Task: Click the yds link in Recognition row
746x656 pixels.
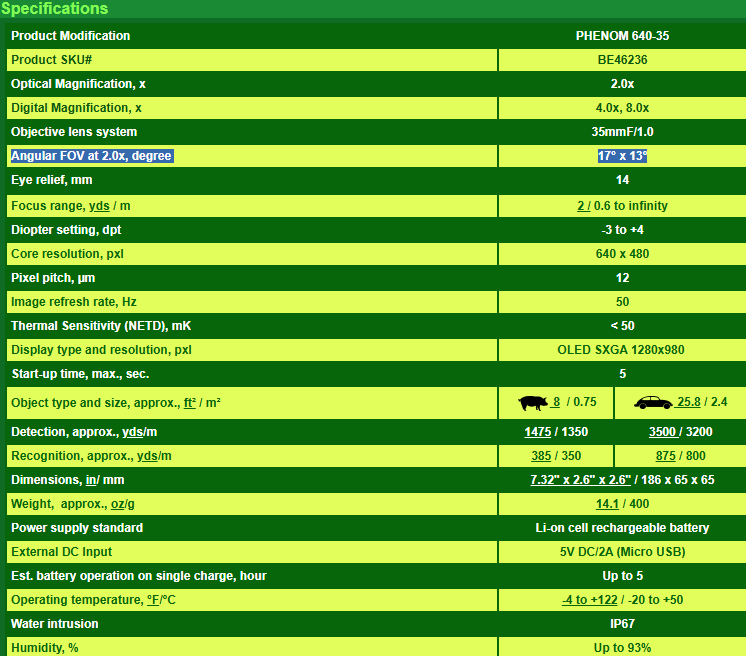Action: 149,456
